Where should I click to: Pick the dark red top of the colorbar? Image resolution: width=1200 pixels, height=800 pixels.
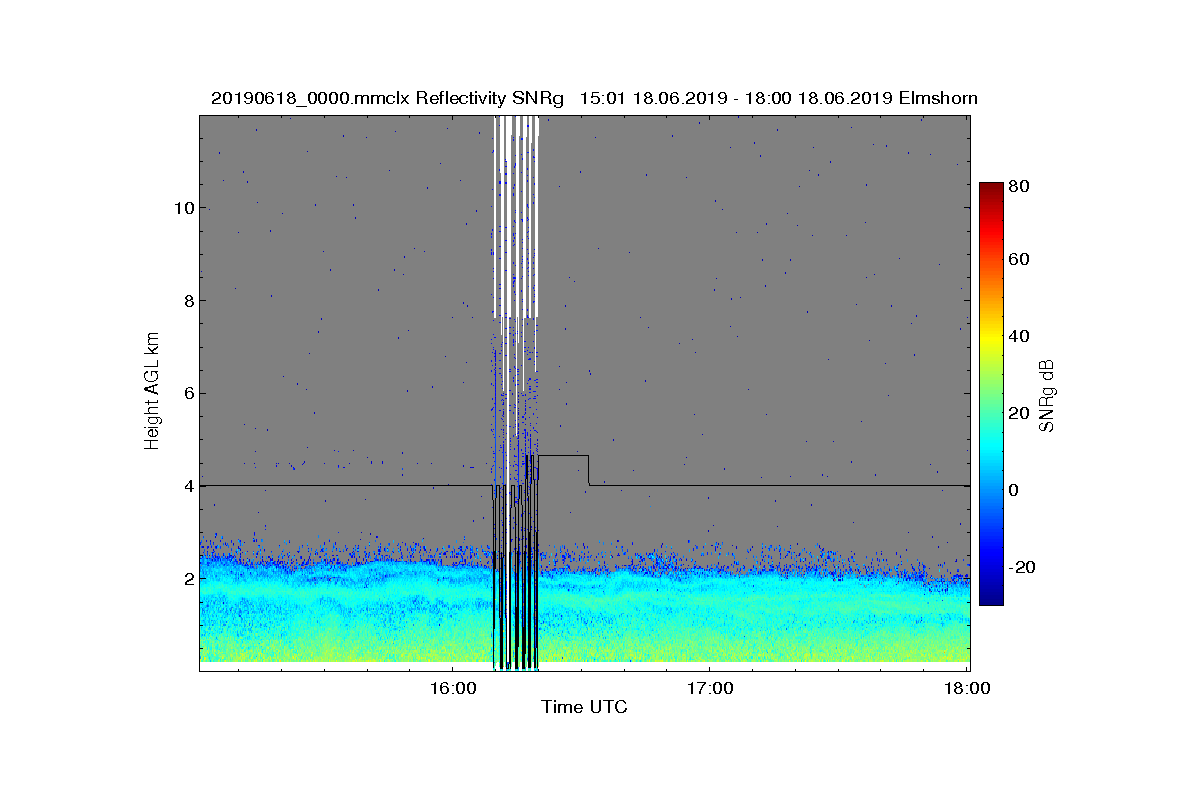(991, 190)
